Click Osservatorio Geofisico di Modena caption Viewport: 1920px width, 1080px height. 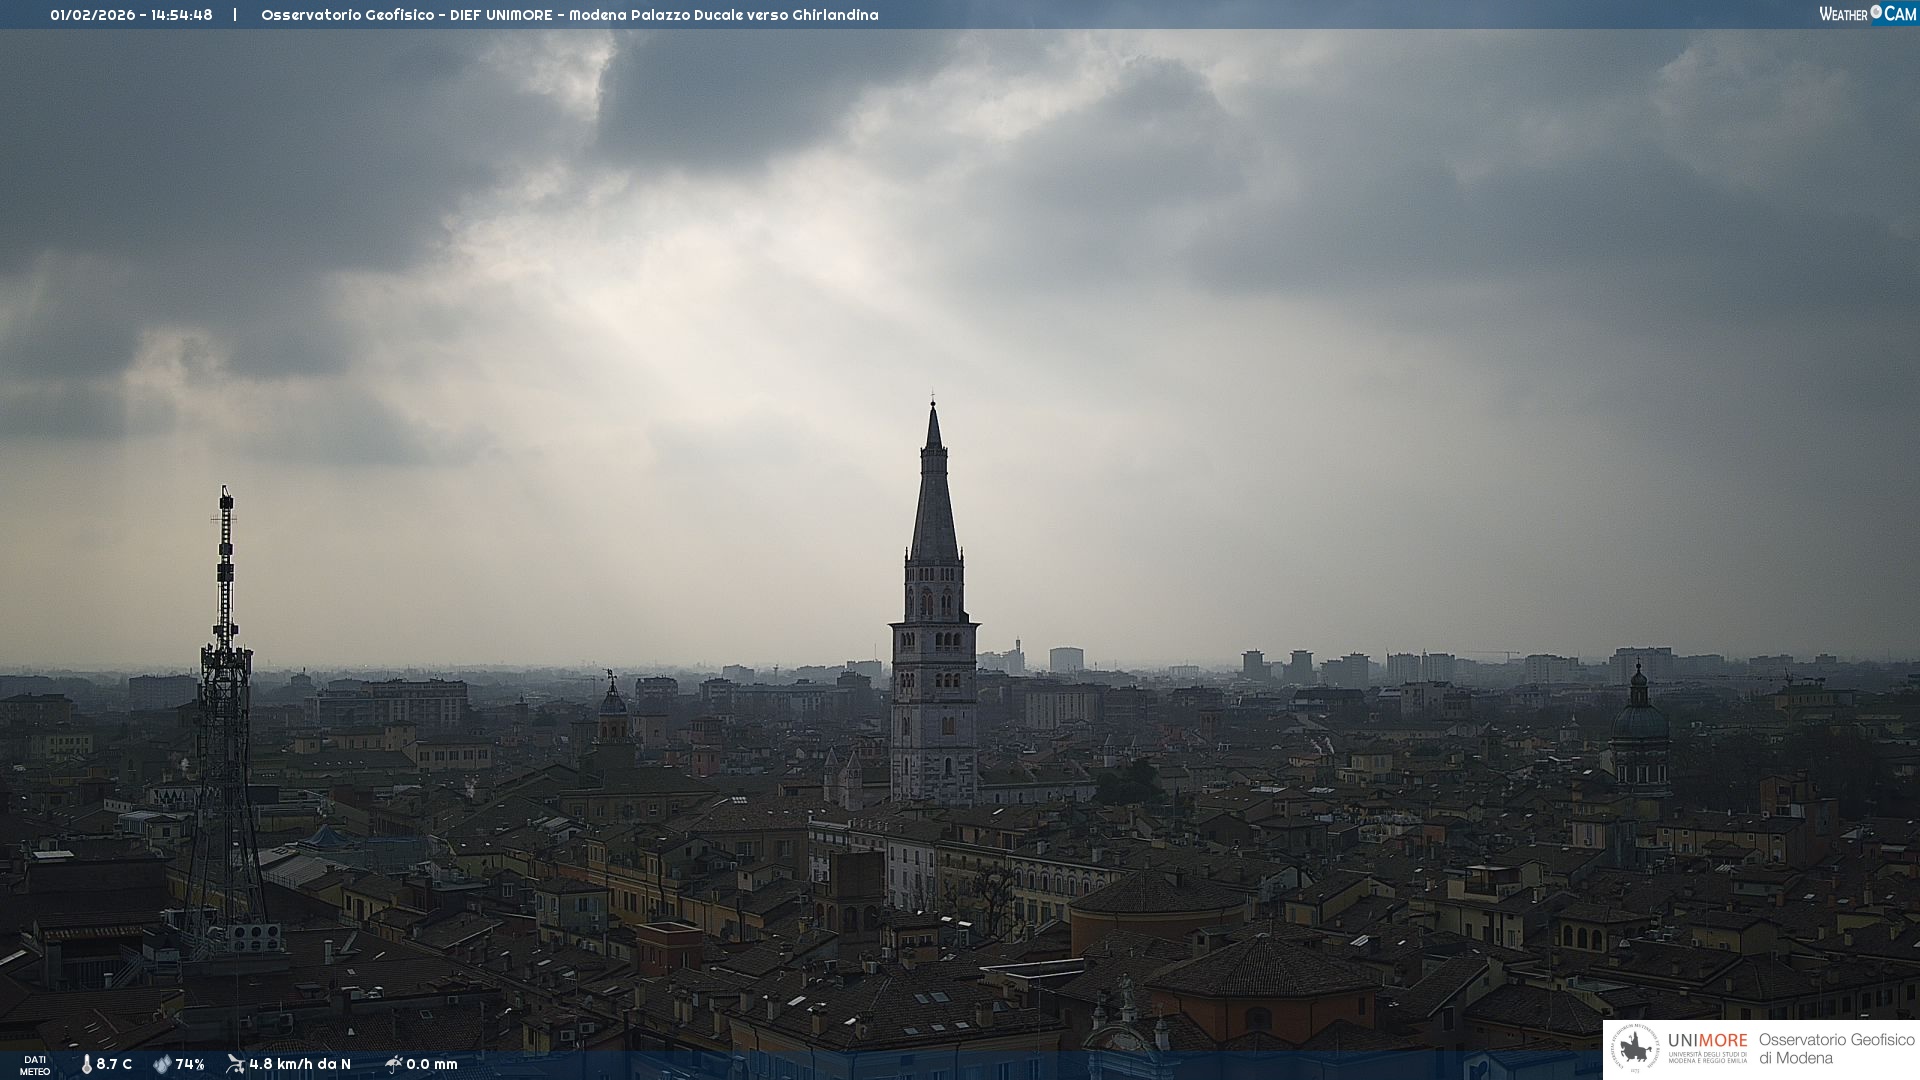[1836, 1049]
